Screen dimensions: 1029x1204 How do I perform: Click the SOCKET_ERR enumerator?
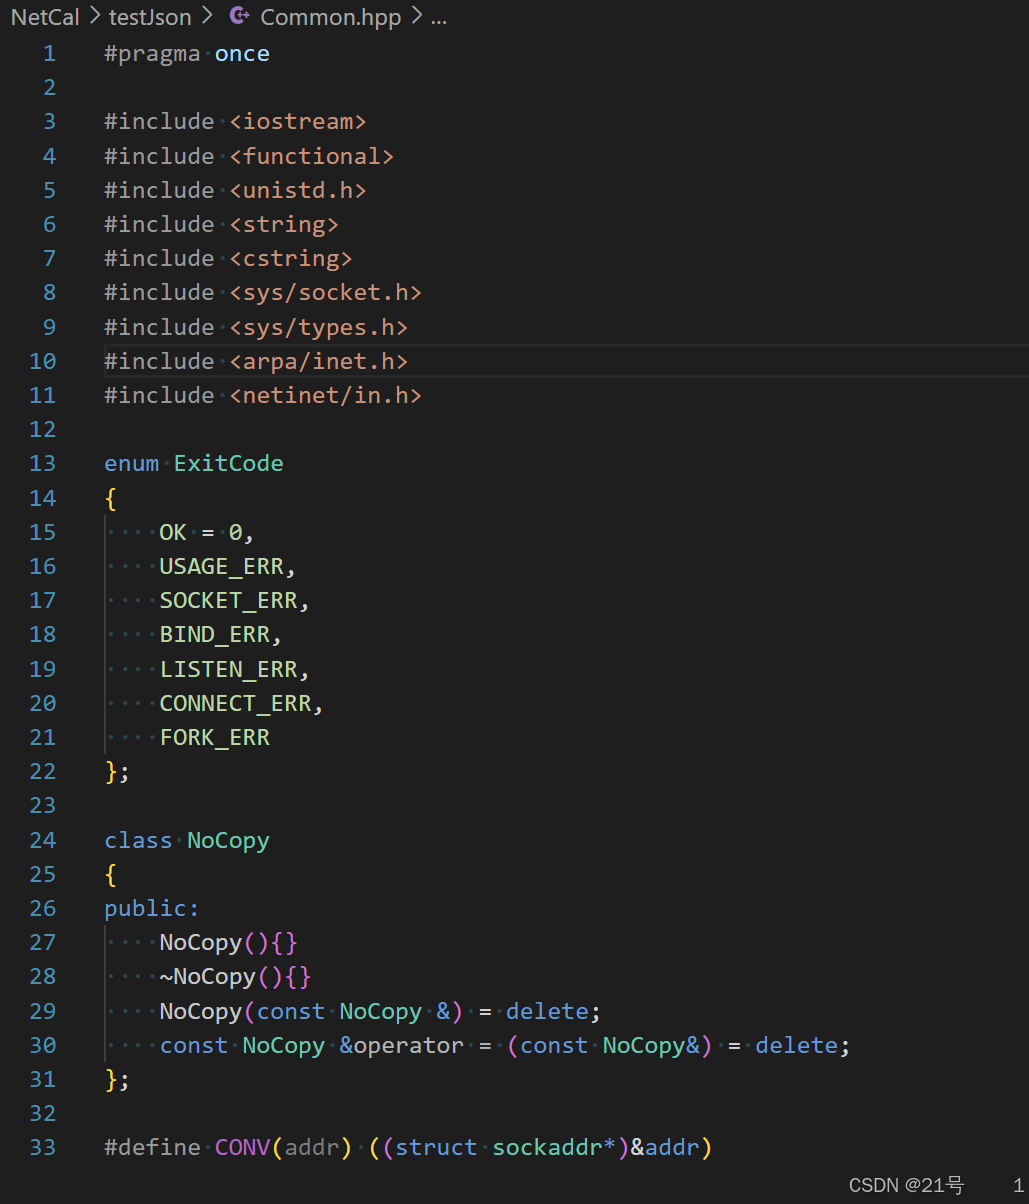tap(229, 601)
